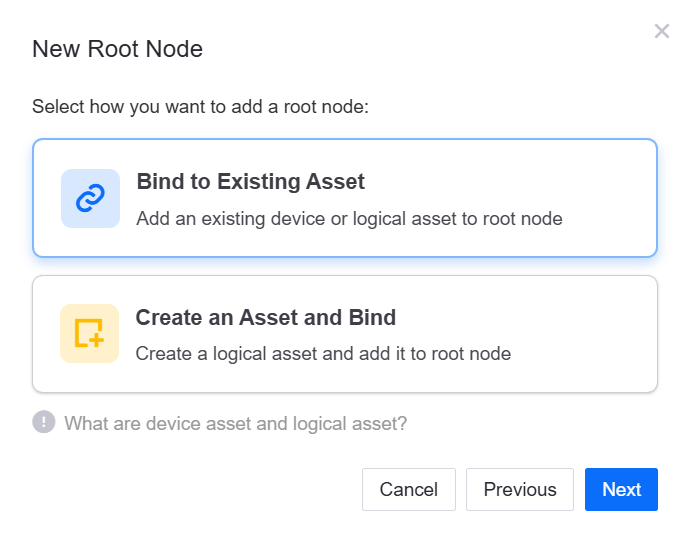Click 'Add an existing device or logical asset' description
Viewport: 690px width, 536px height.
pyautogui.click(x=300, y=218)
